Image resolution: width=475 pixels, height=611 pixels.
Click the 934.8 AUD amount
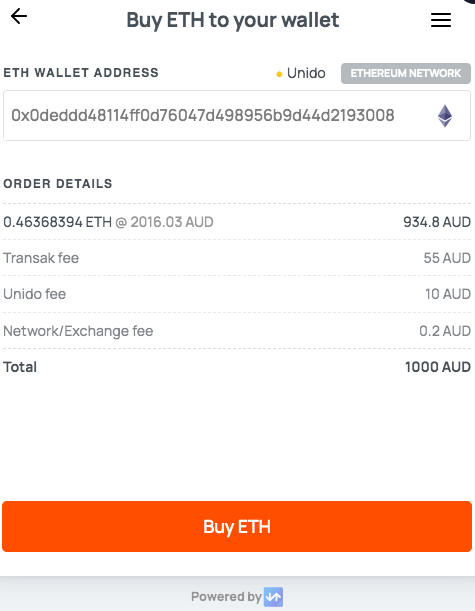point(437,222)
